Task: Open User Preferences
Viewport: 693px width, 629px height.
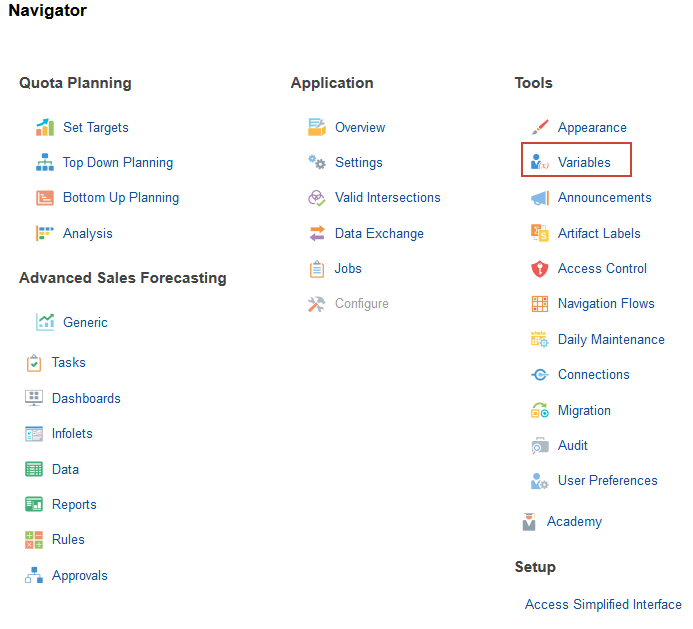Action: 607,480
